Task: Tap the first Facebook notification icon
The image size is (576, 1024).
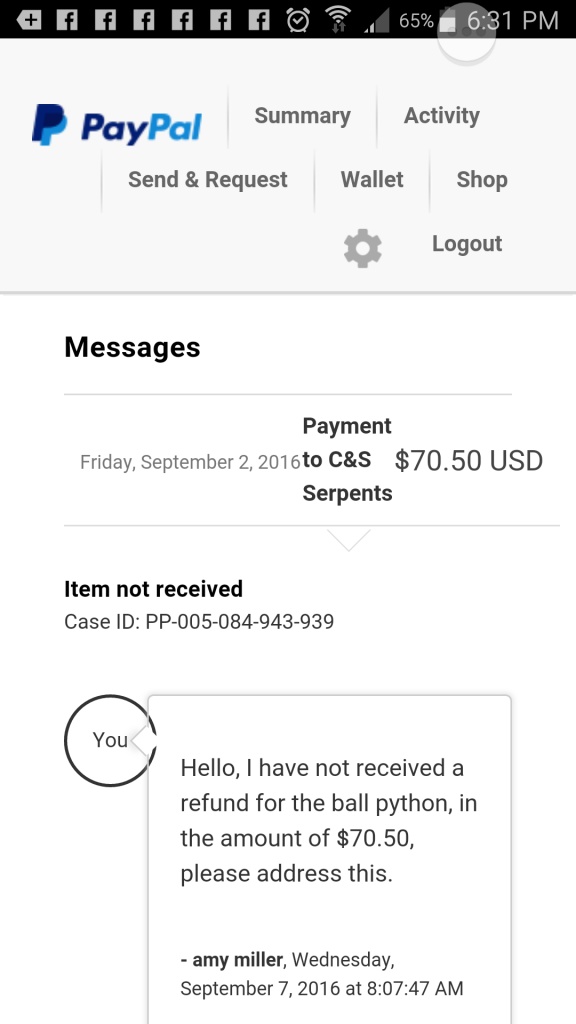Action: click(x=67, y=21)
